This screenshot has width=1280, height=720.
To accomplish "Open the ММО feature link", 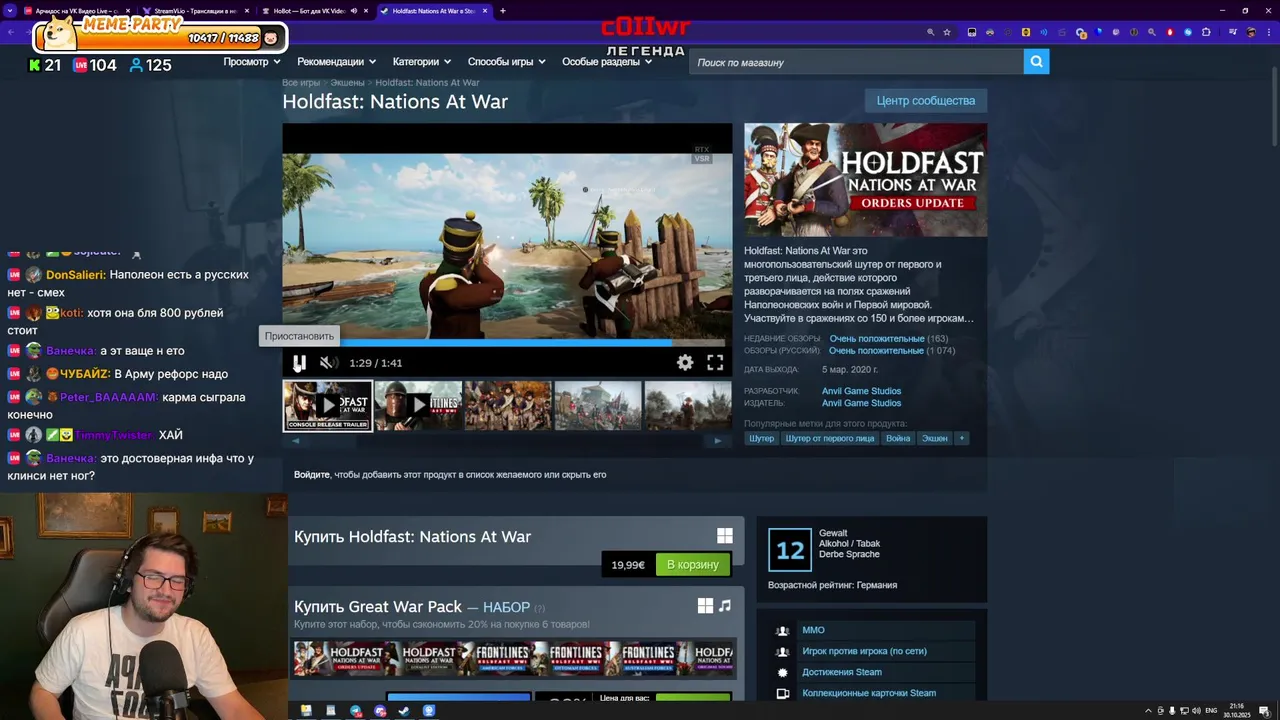I will point(813,630).
